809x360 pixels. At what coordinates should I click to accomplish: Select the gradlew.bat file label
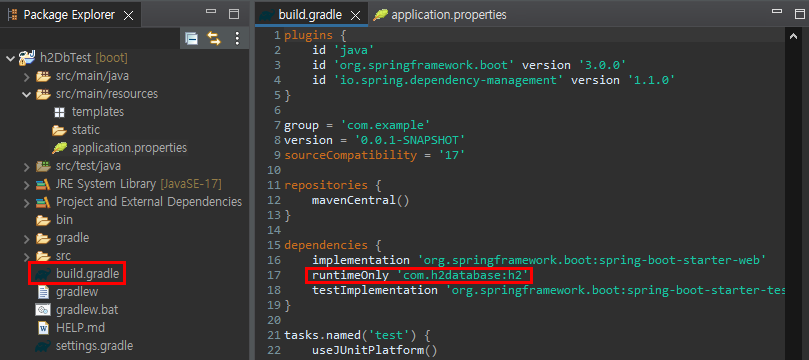coord(87,310)
